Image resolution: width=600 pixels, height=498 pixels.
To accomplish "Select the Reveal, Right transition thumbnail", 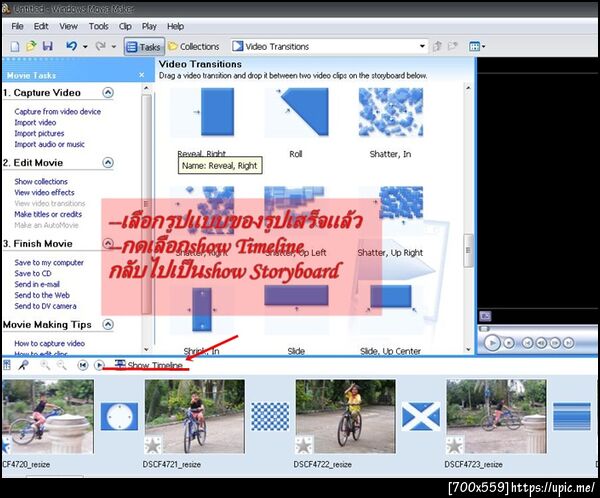I will tap(202, 112).
